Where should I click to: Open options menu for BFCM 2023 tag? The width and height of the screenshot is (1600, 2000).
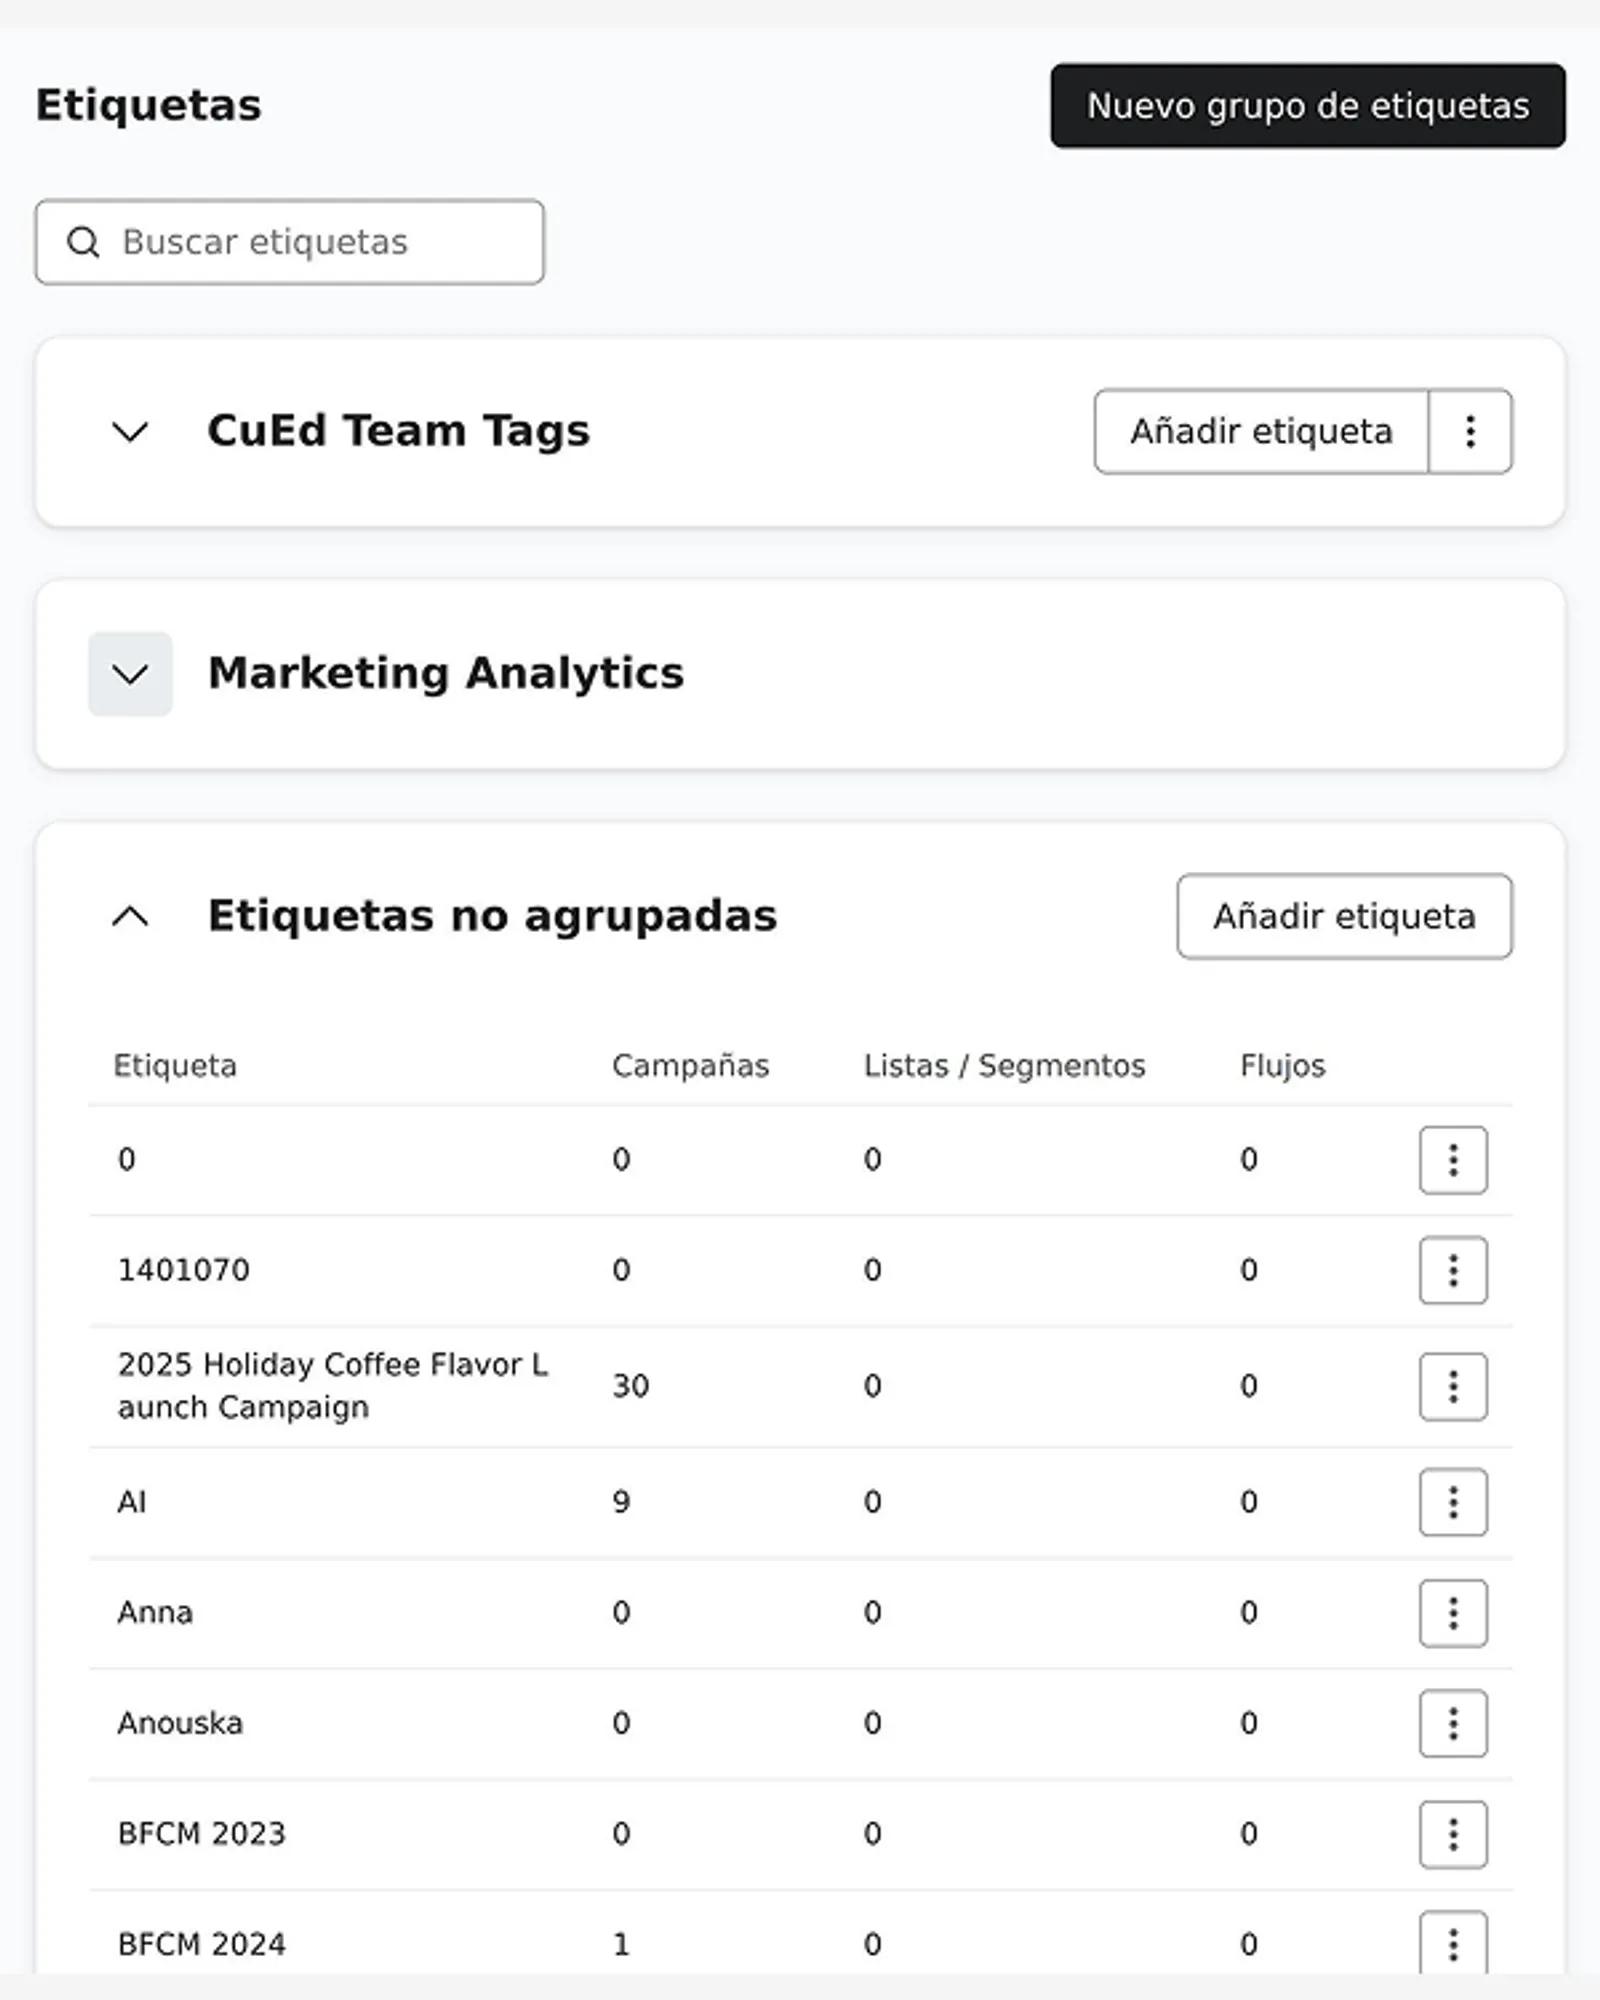1453,1834
